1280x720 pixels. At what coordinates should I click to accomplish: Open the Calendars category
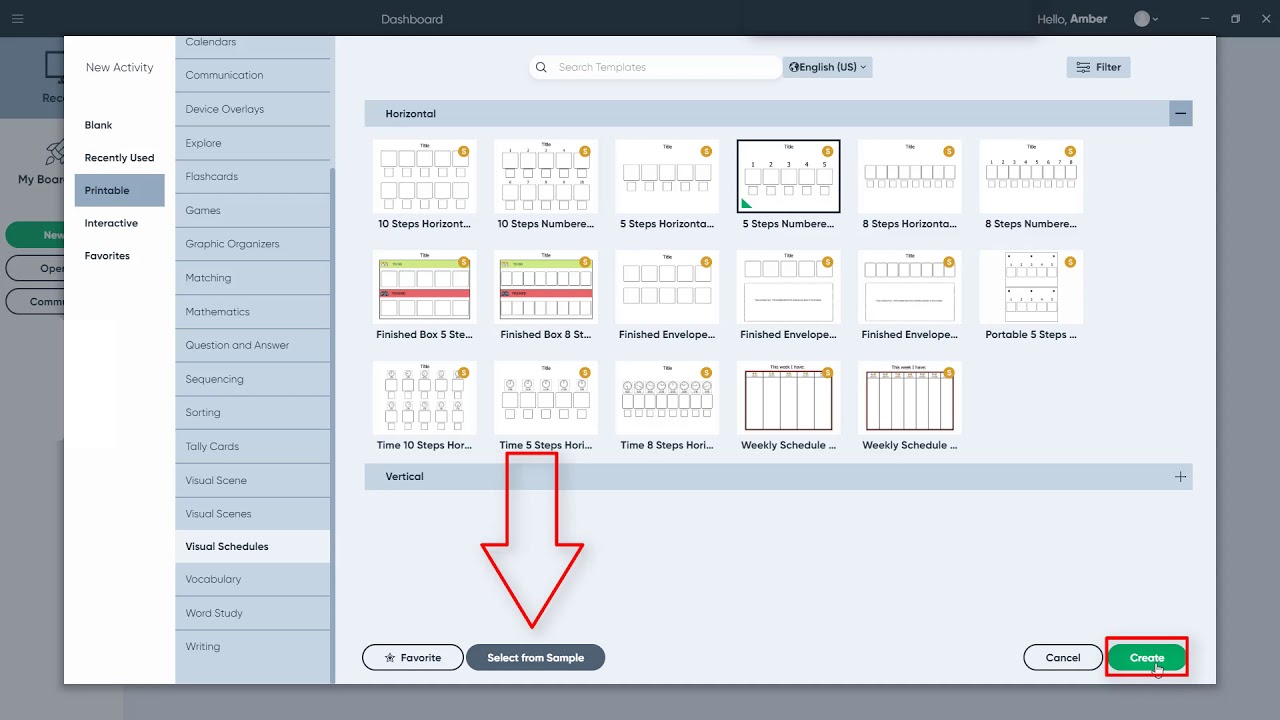(252, 45)
